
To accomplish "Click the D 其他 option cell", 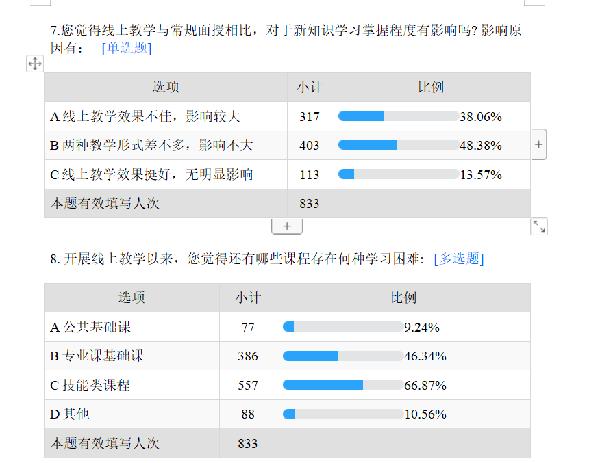I will tap(130, 413).
